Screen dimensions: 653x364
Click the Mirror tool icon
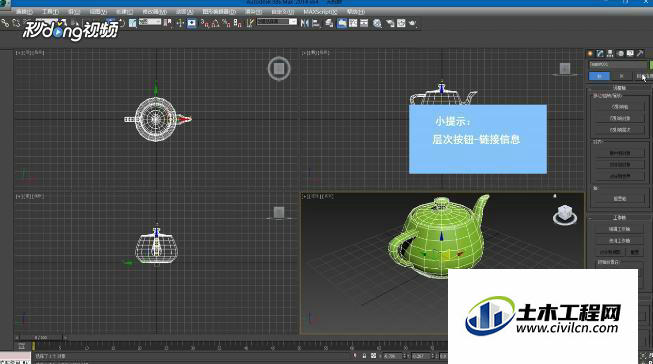[305, 23]
